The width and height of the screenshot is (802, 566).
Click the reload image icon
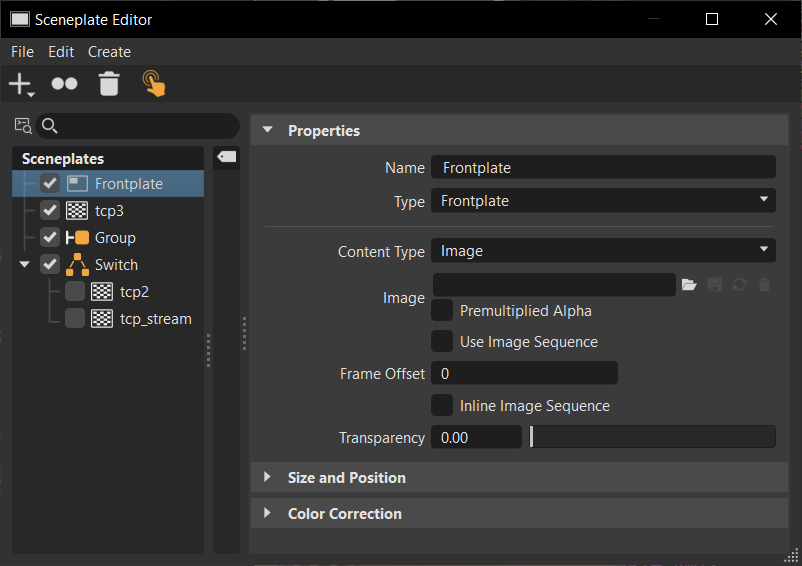click(x=739, y=285)
